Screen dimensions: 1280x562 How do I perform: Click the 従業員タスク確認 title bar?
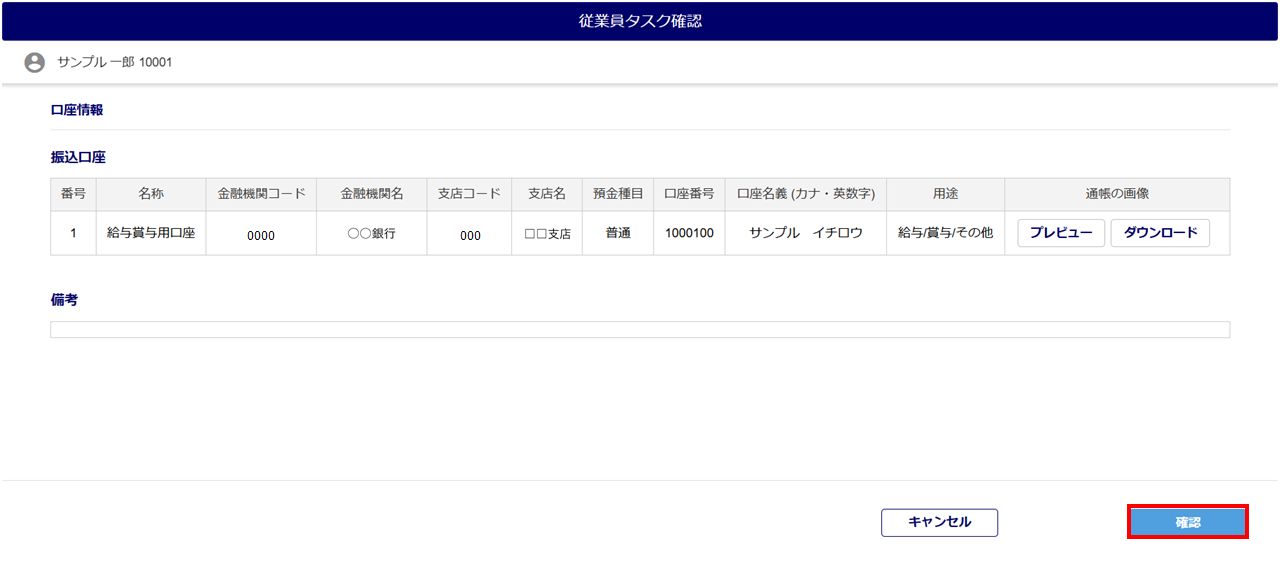pyautogui.click(x=640, y=21)
